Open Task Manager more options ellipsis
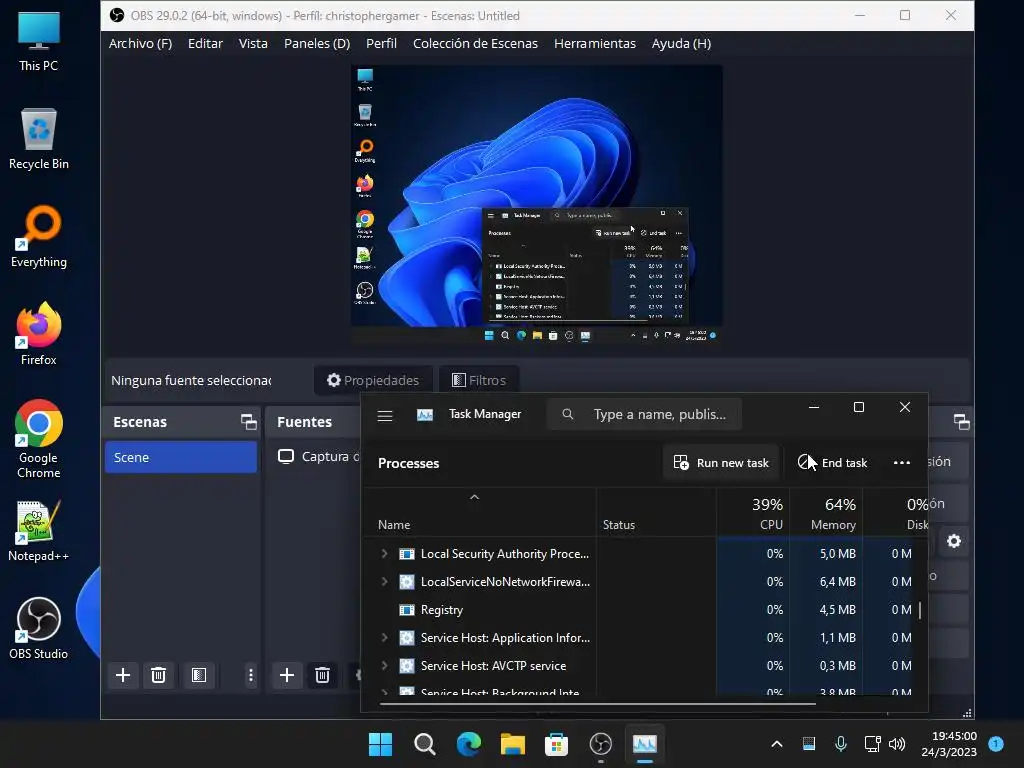 902,462
